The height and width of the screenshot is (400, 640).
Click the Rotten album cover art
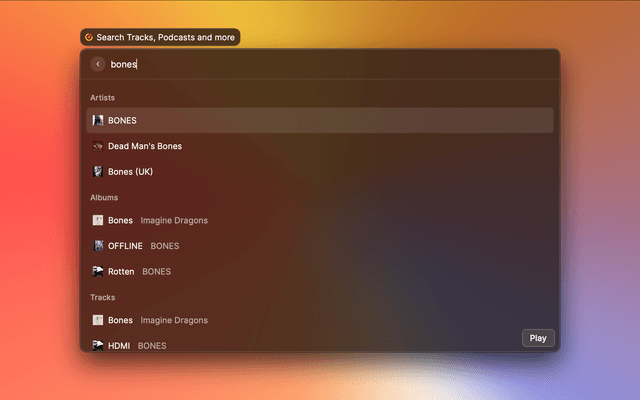98,271
